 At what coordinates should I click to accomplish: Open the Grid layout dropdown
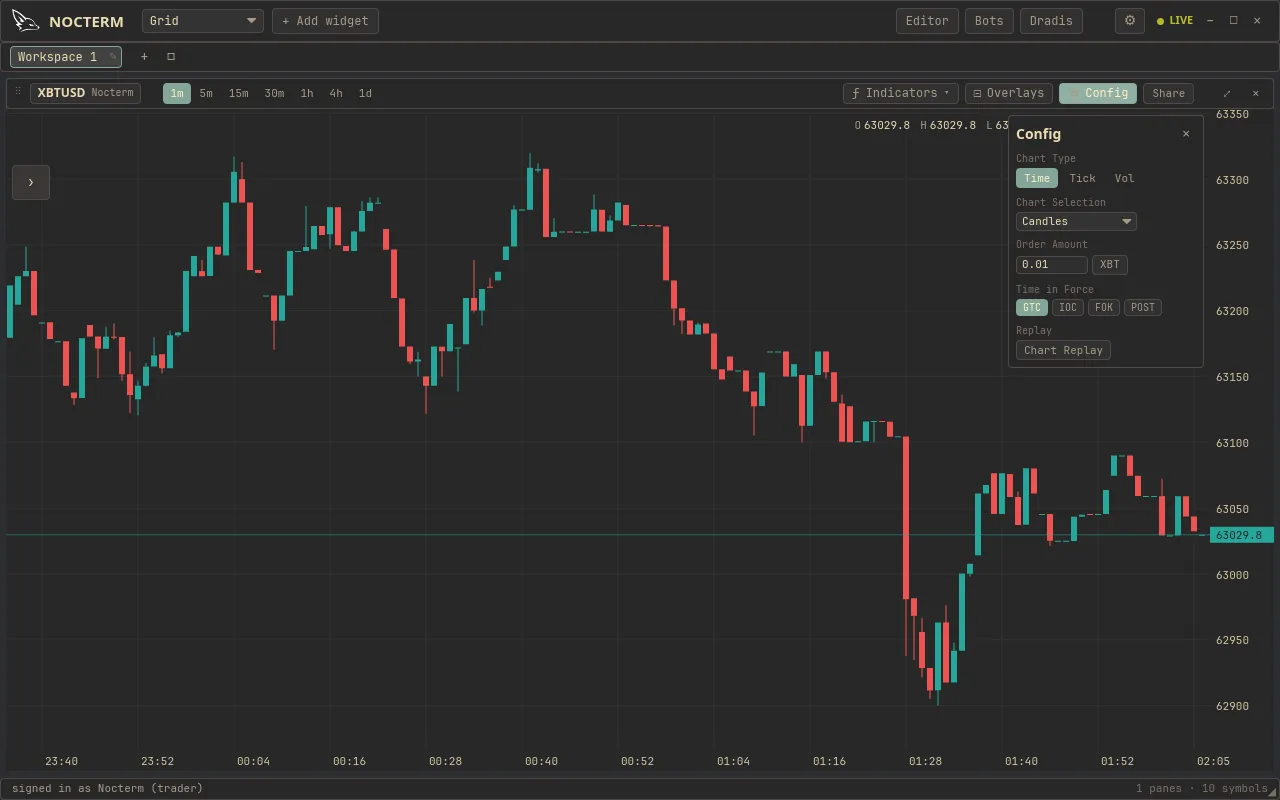(x=203, y=21)
